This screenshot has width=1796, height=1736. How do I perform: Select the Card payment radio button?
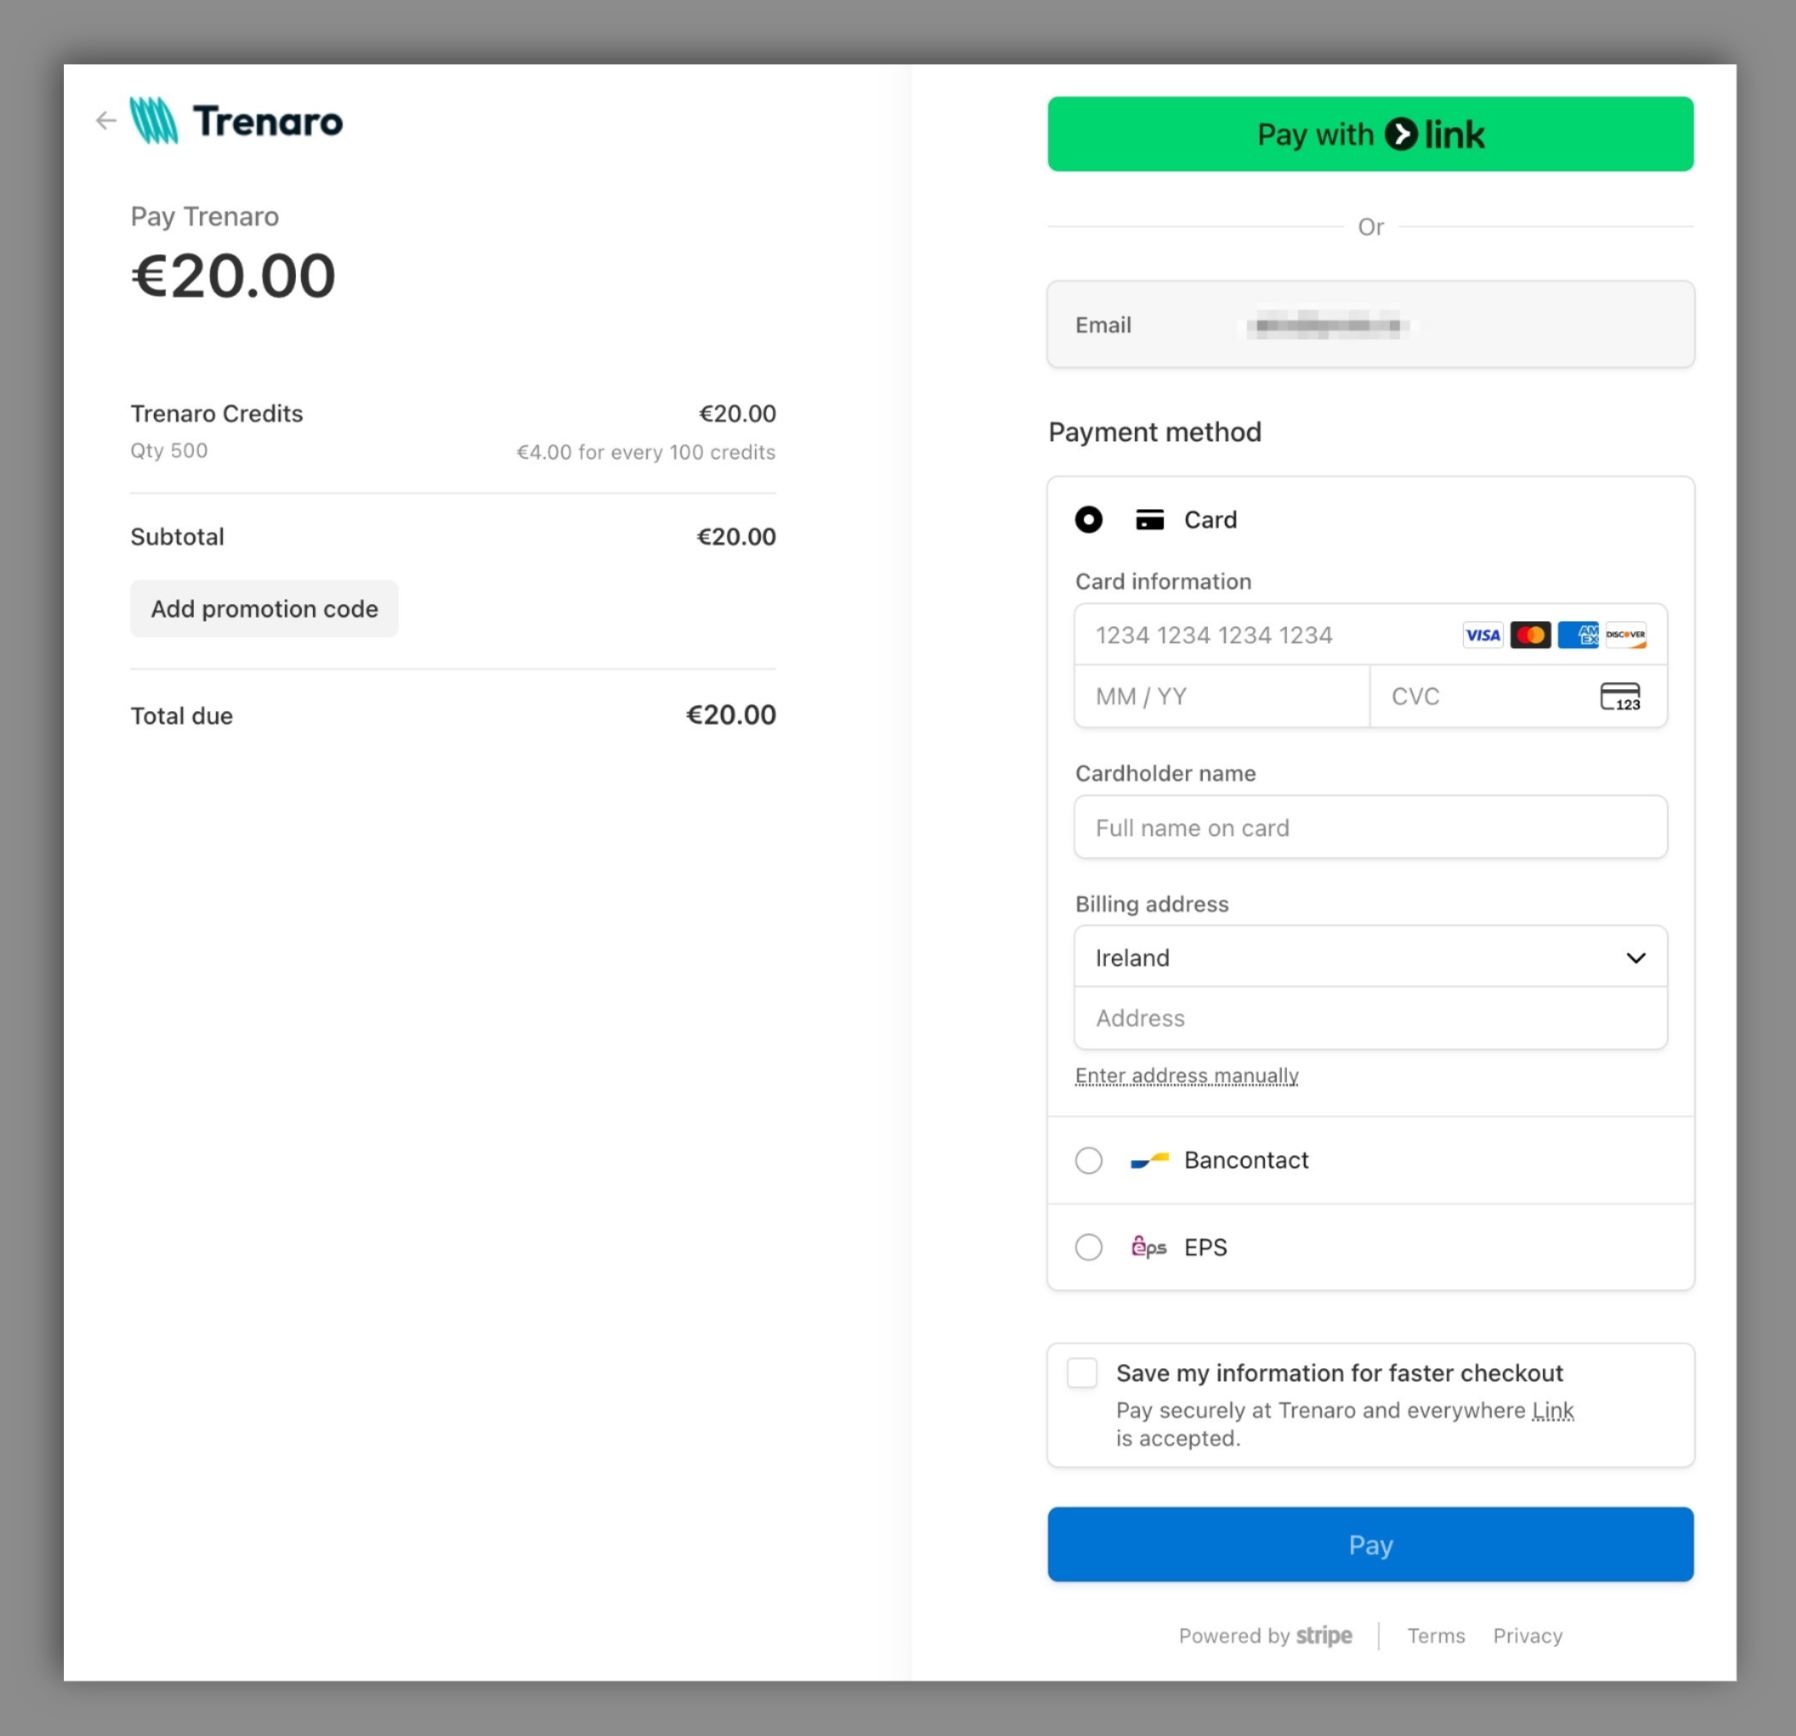click(1088, 520)
